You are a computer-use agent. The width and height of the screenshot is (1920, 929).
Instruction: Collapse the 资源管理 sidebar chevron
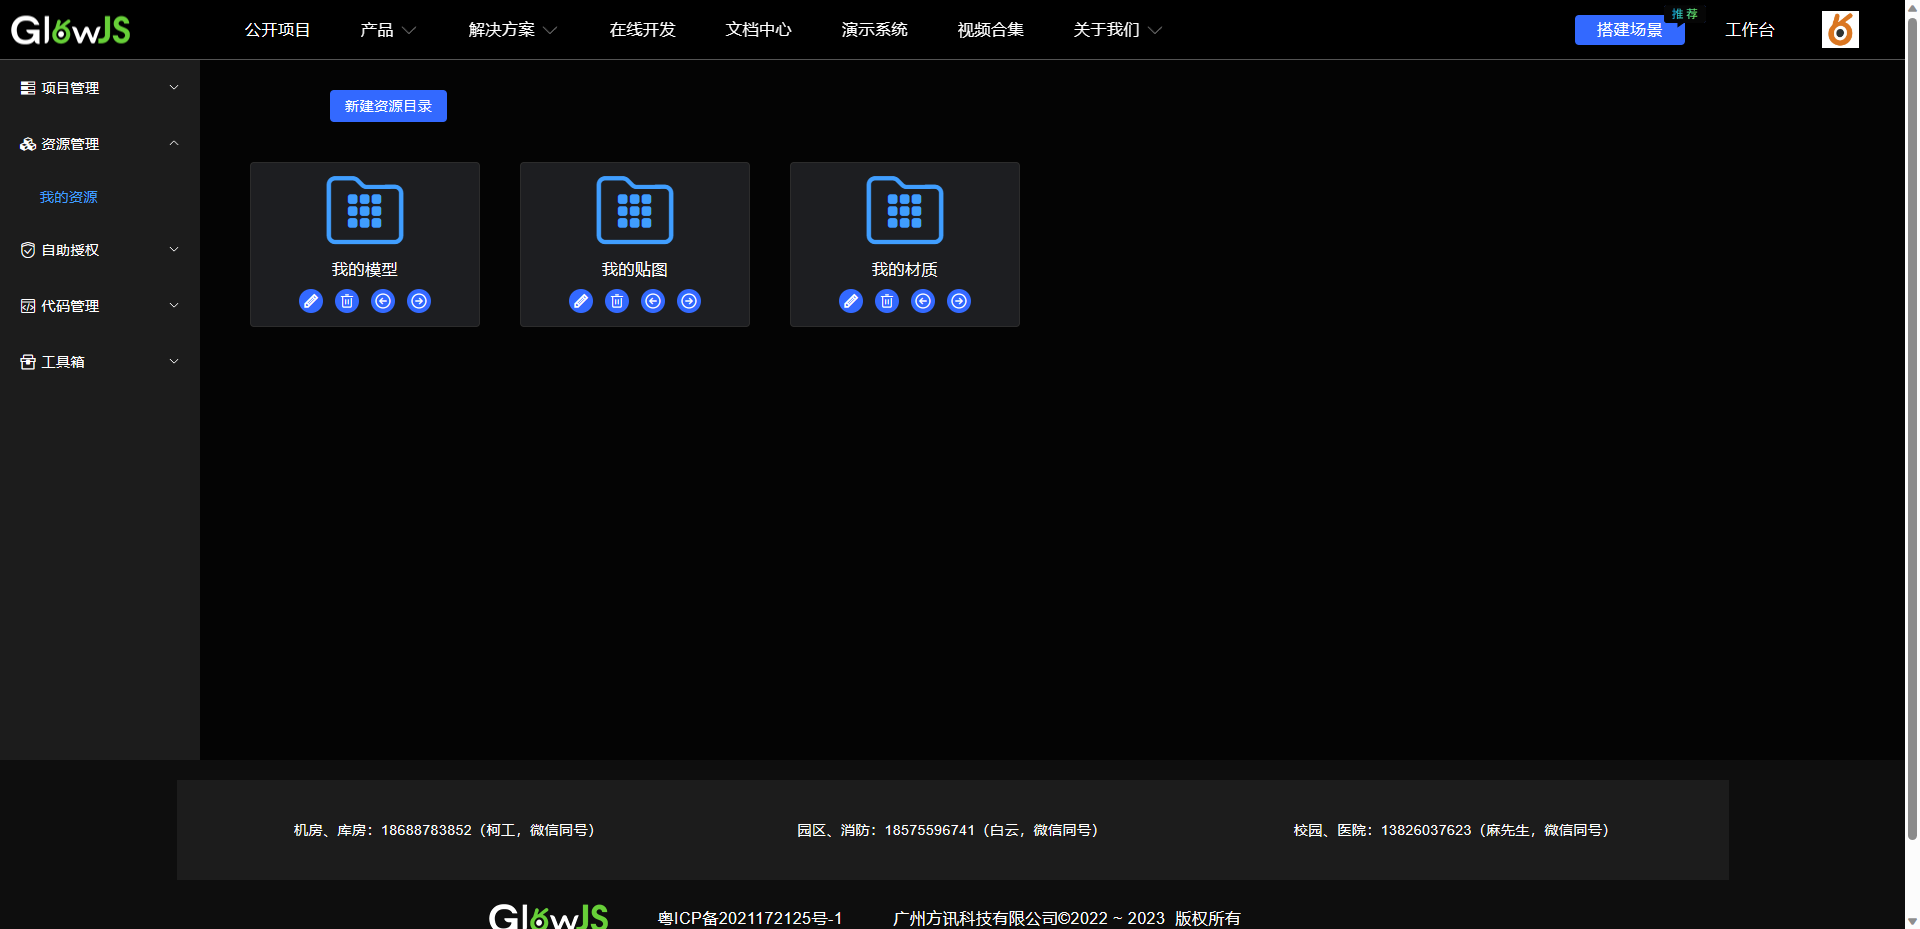coord(174,143)
